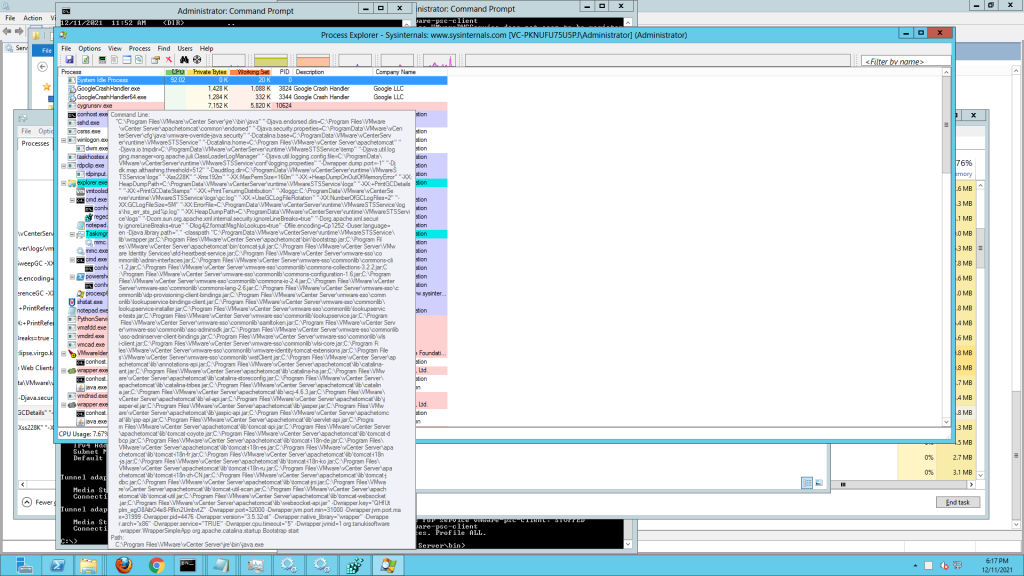Click the Save floppy disk toolbar icon
This screenshot has width=1024, height=576.
pyautogui.click(x=70, y=60)
